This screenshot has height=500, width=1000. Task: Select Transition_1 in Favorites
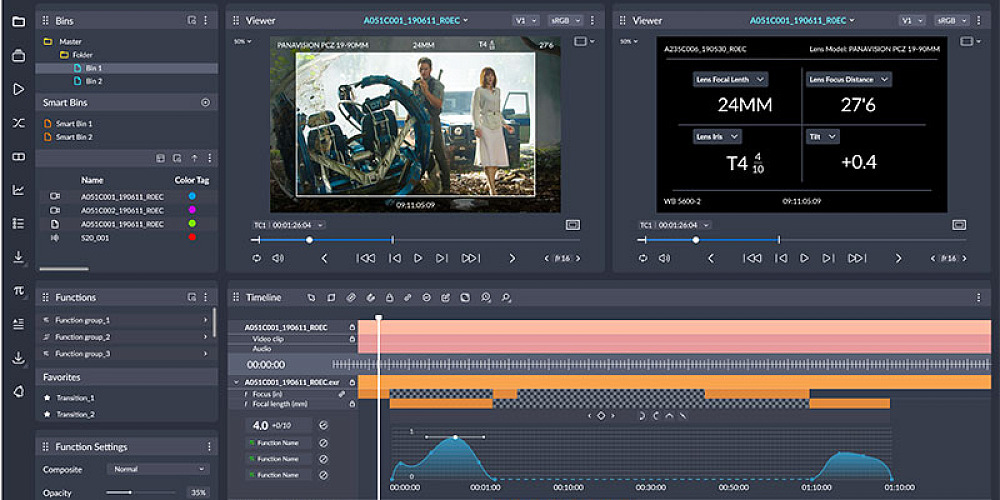point(74,397)
